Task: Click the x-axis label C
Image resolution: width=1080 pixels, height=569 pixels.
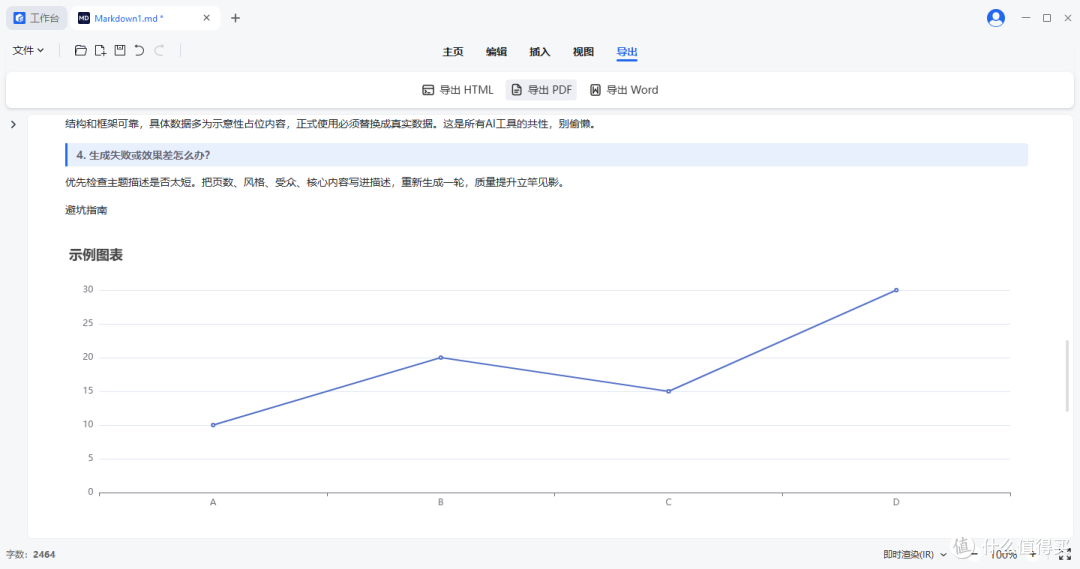Action: [x=668, y=502]
